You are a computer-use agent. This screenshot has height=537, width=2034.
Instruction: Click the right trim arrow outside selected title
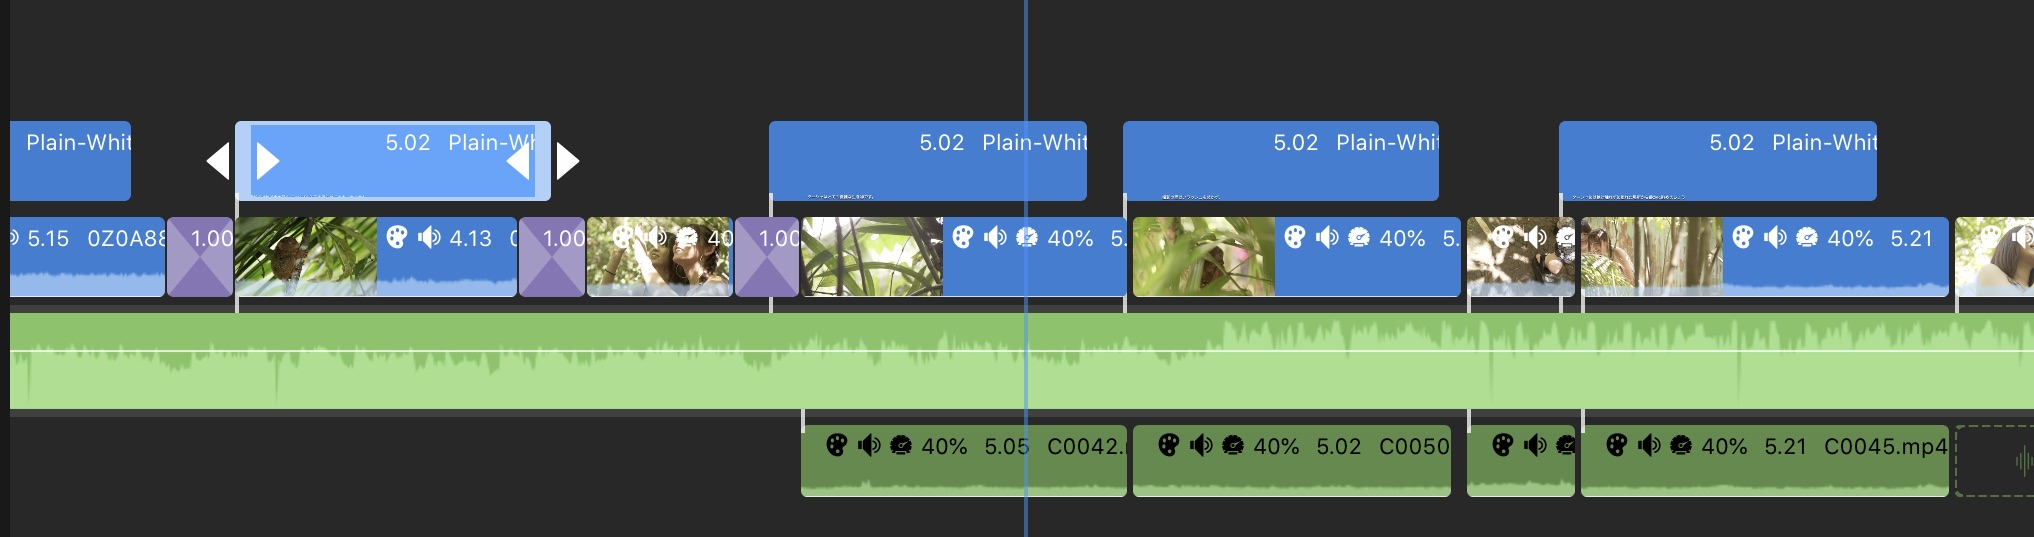tap(568, 160)
